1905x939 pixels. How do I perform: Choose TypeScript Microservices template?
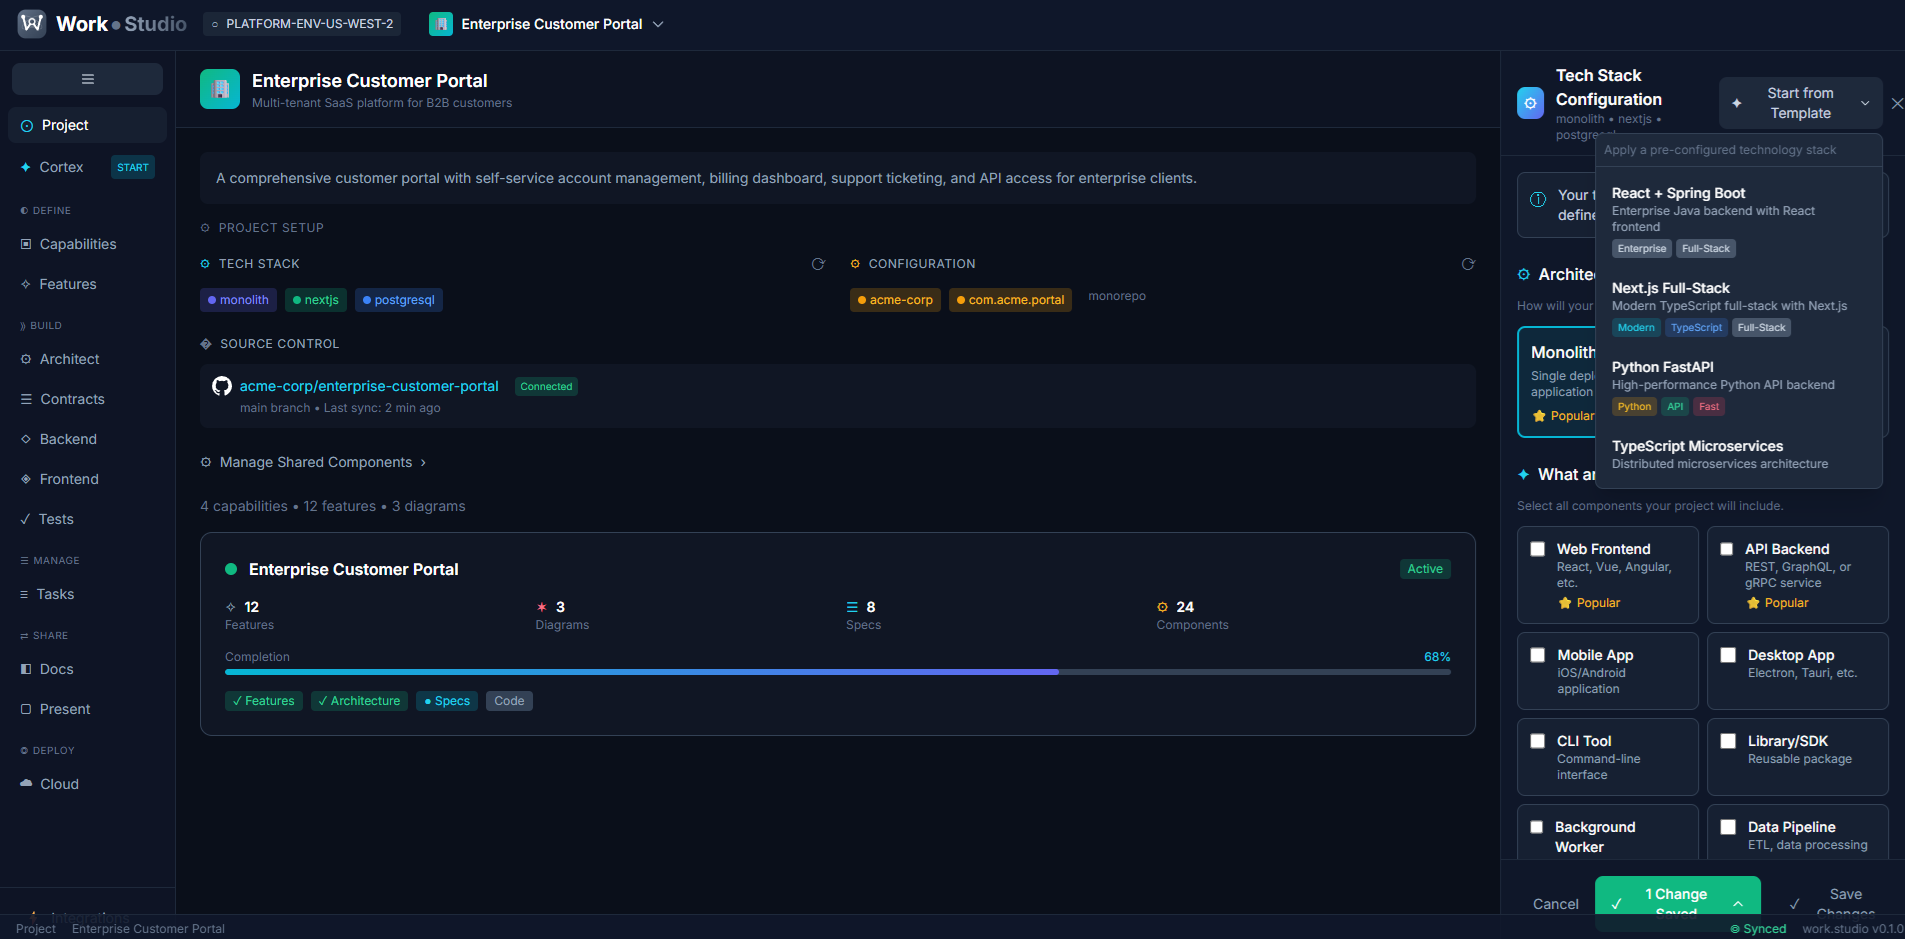point(1741,455)
